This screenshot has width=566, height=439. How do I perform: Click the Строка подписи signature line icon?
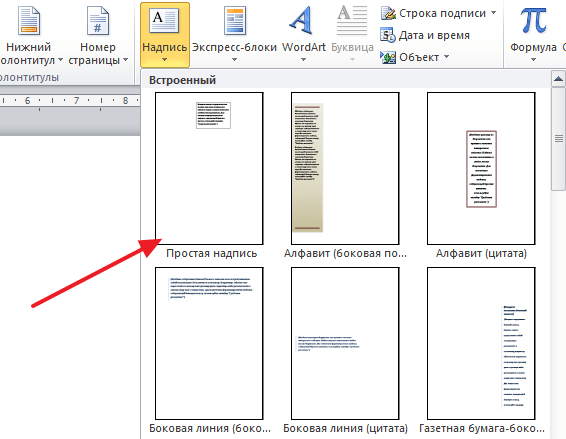tap(388, 13)
